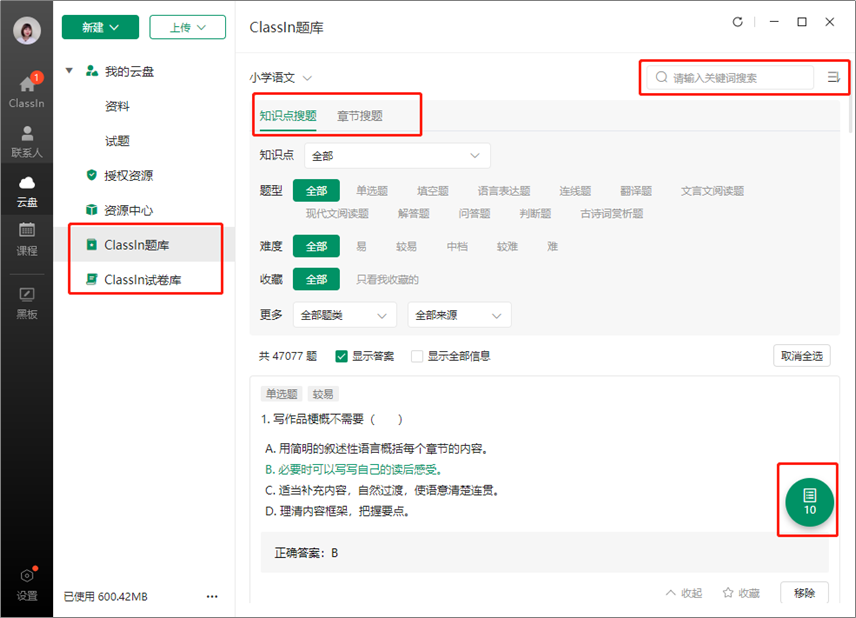Go to ClassIn home in sidebar

(x=27, y=90)
